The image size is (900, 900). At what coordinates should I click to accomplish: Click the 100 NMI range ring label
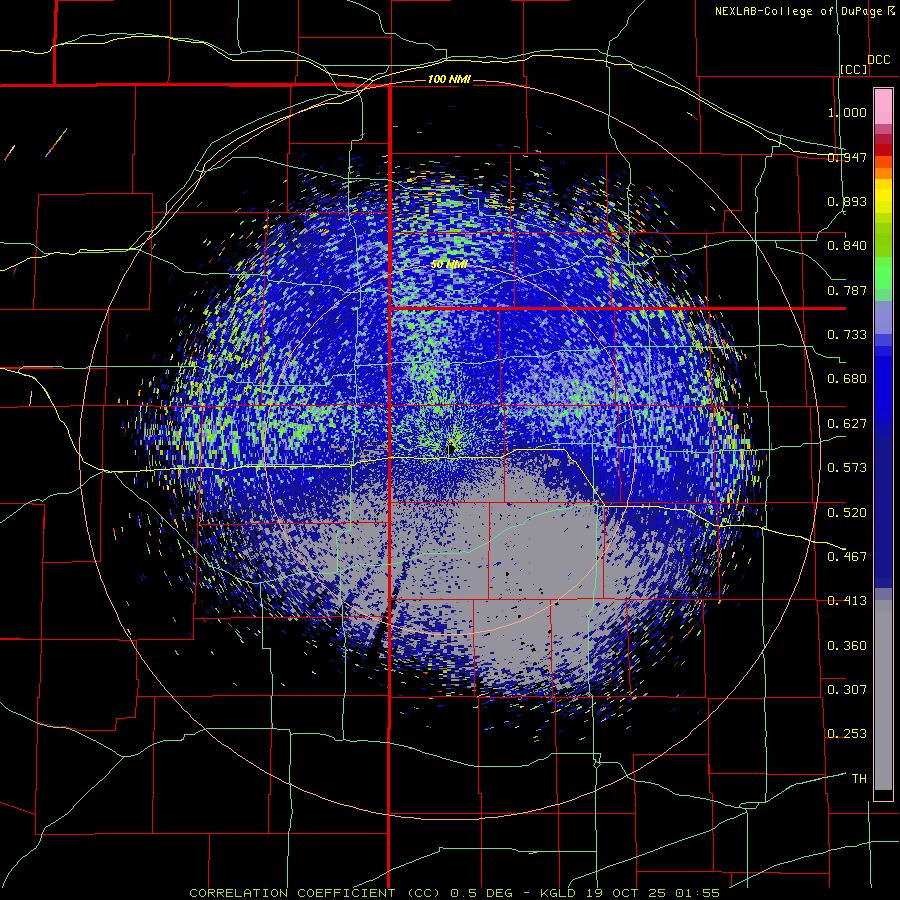click(x=449, y=79)
